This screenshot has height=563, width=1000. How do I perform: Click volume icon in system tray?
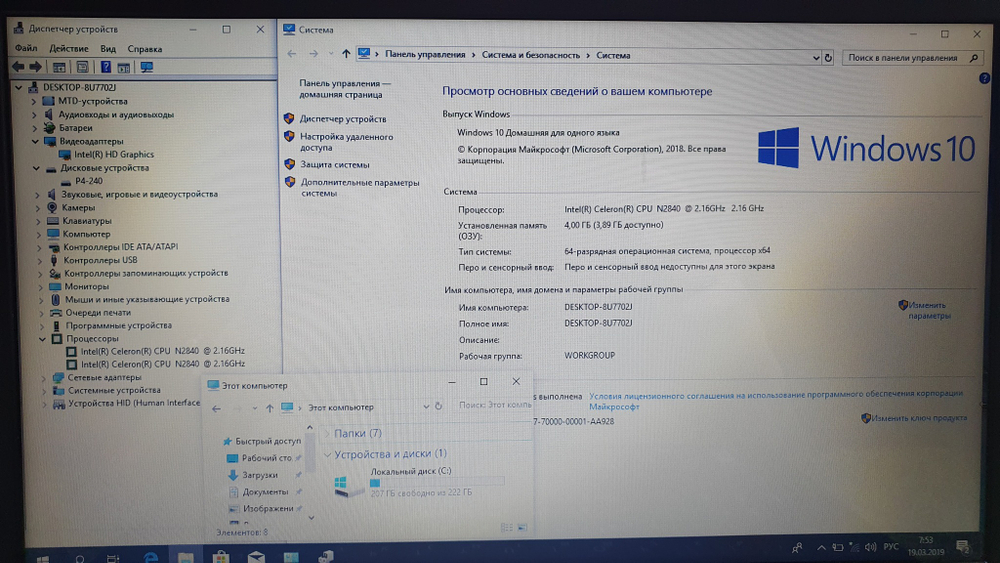[x=871, y=547]
